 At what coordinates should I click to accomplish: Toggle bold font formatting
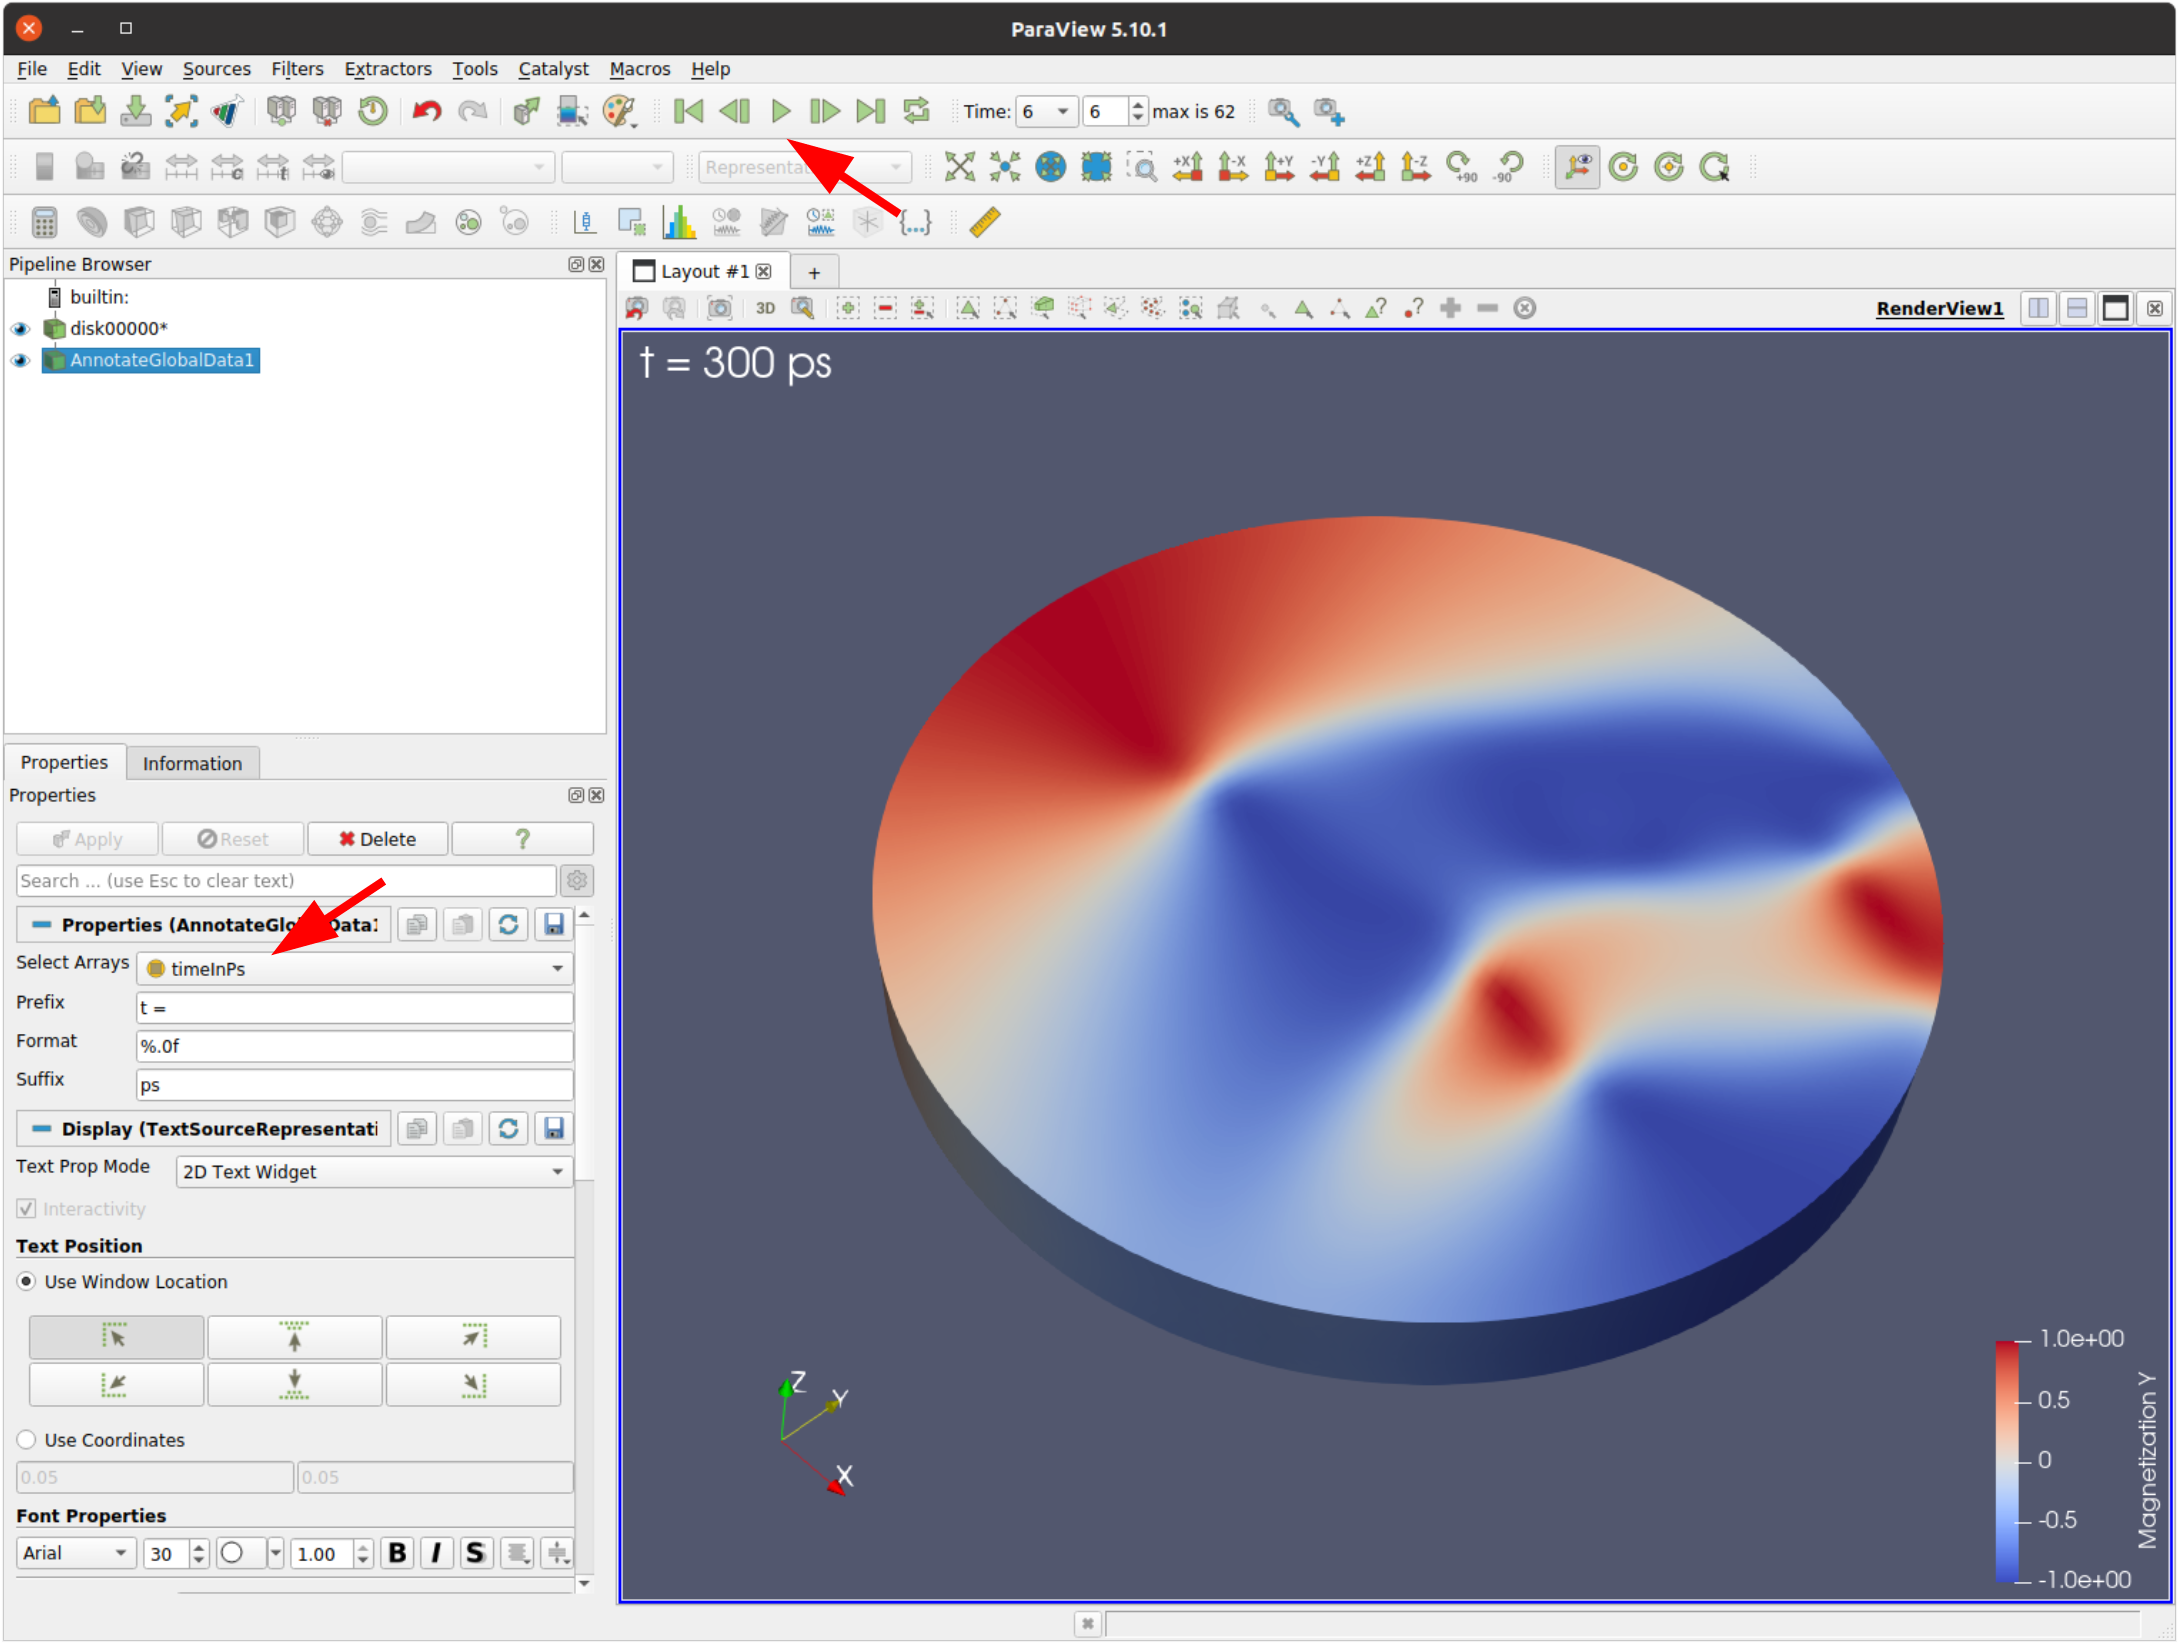[397, 1554]
